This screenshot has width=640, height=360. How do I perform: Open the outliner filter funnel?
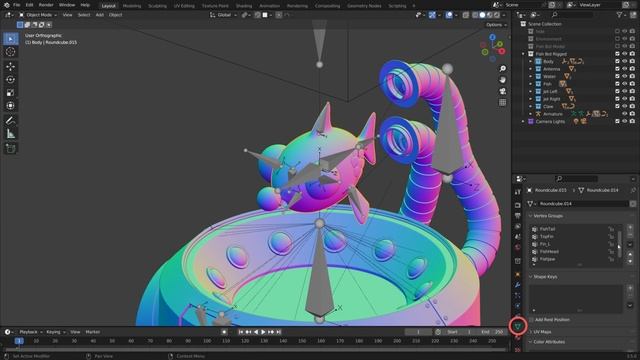(620, 15)
